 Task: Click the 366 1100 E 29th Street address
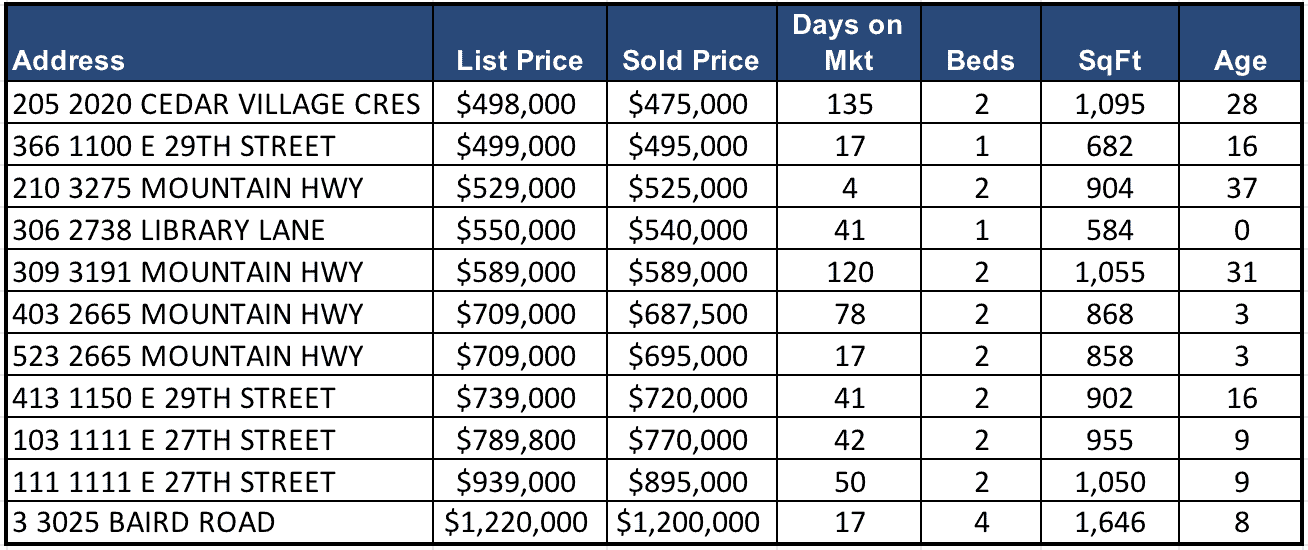pos(172,146)
